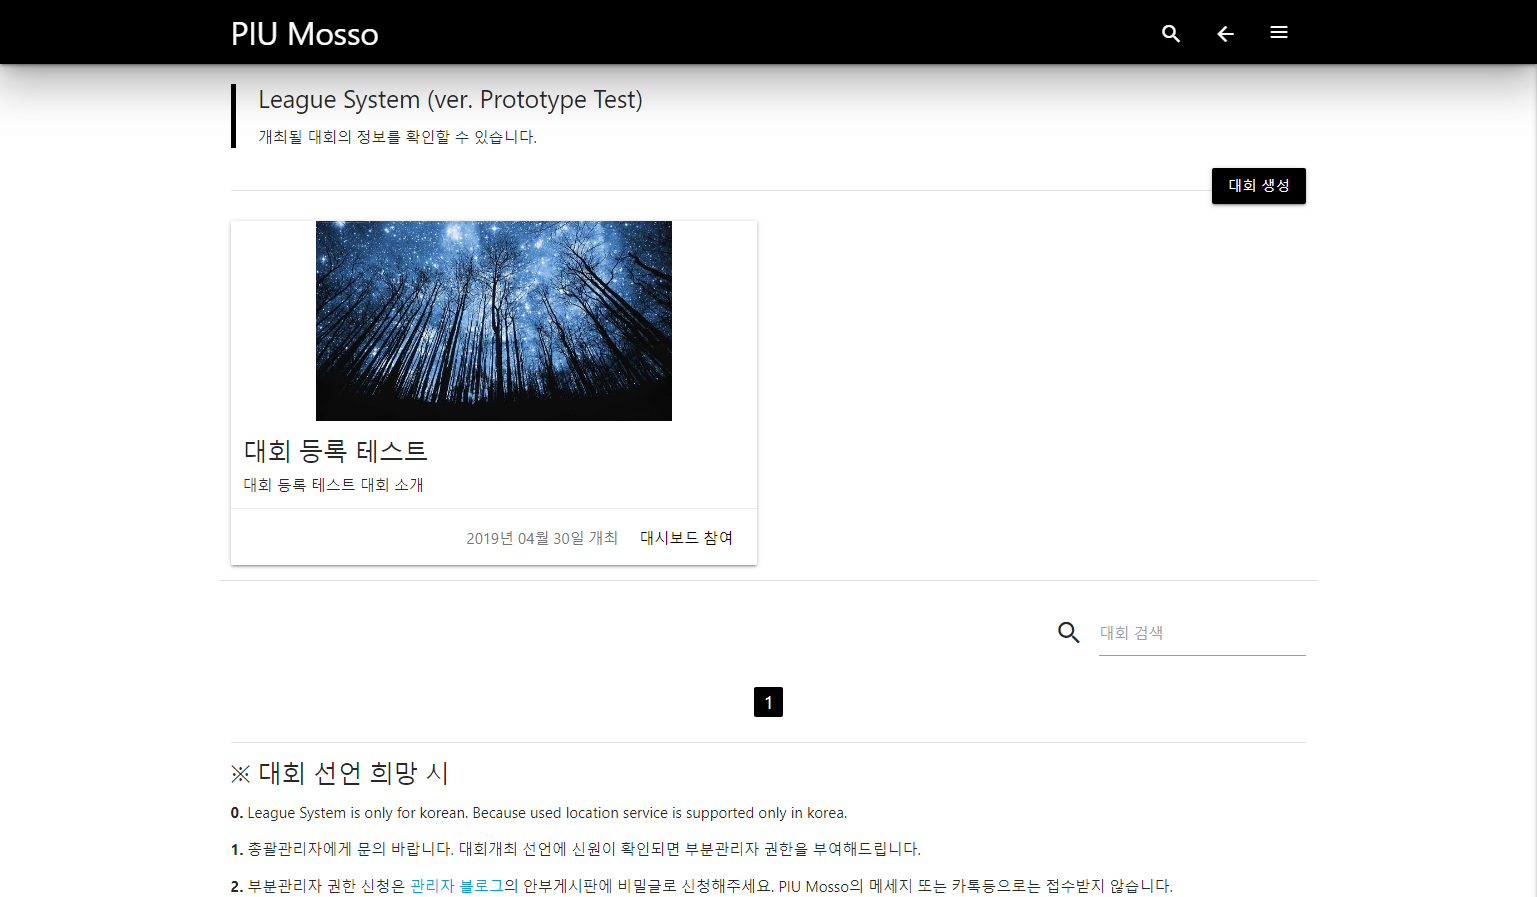The image size is (1537, 897).
Task: Click the 대회 등록 테스트 대회 소개 description
Action: click(x=334, y=485)
